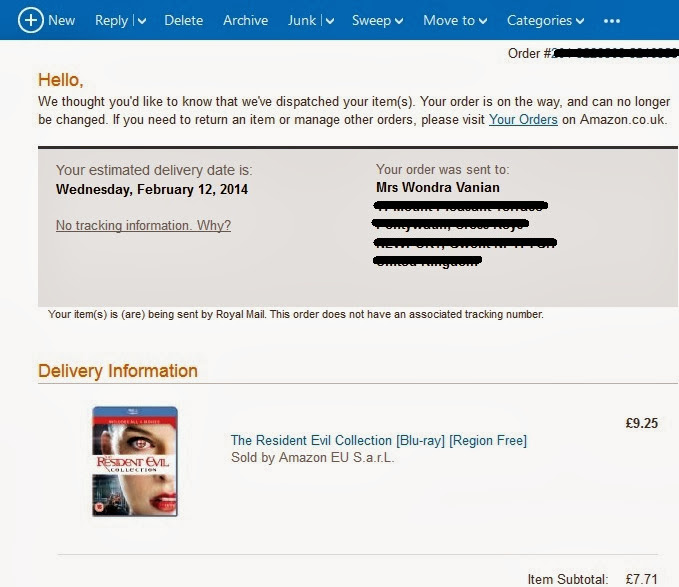The width and height of the screenshot is (679, 587).
Task: Open The Resident Evil Collection product link
Action: pos(378,440)
